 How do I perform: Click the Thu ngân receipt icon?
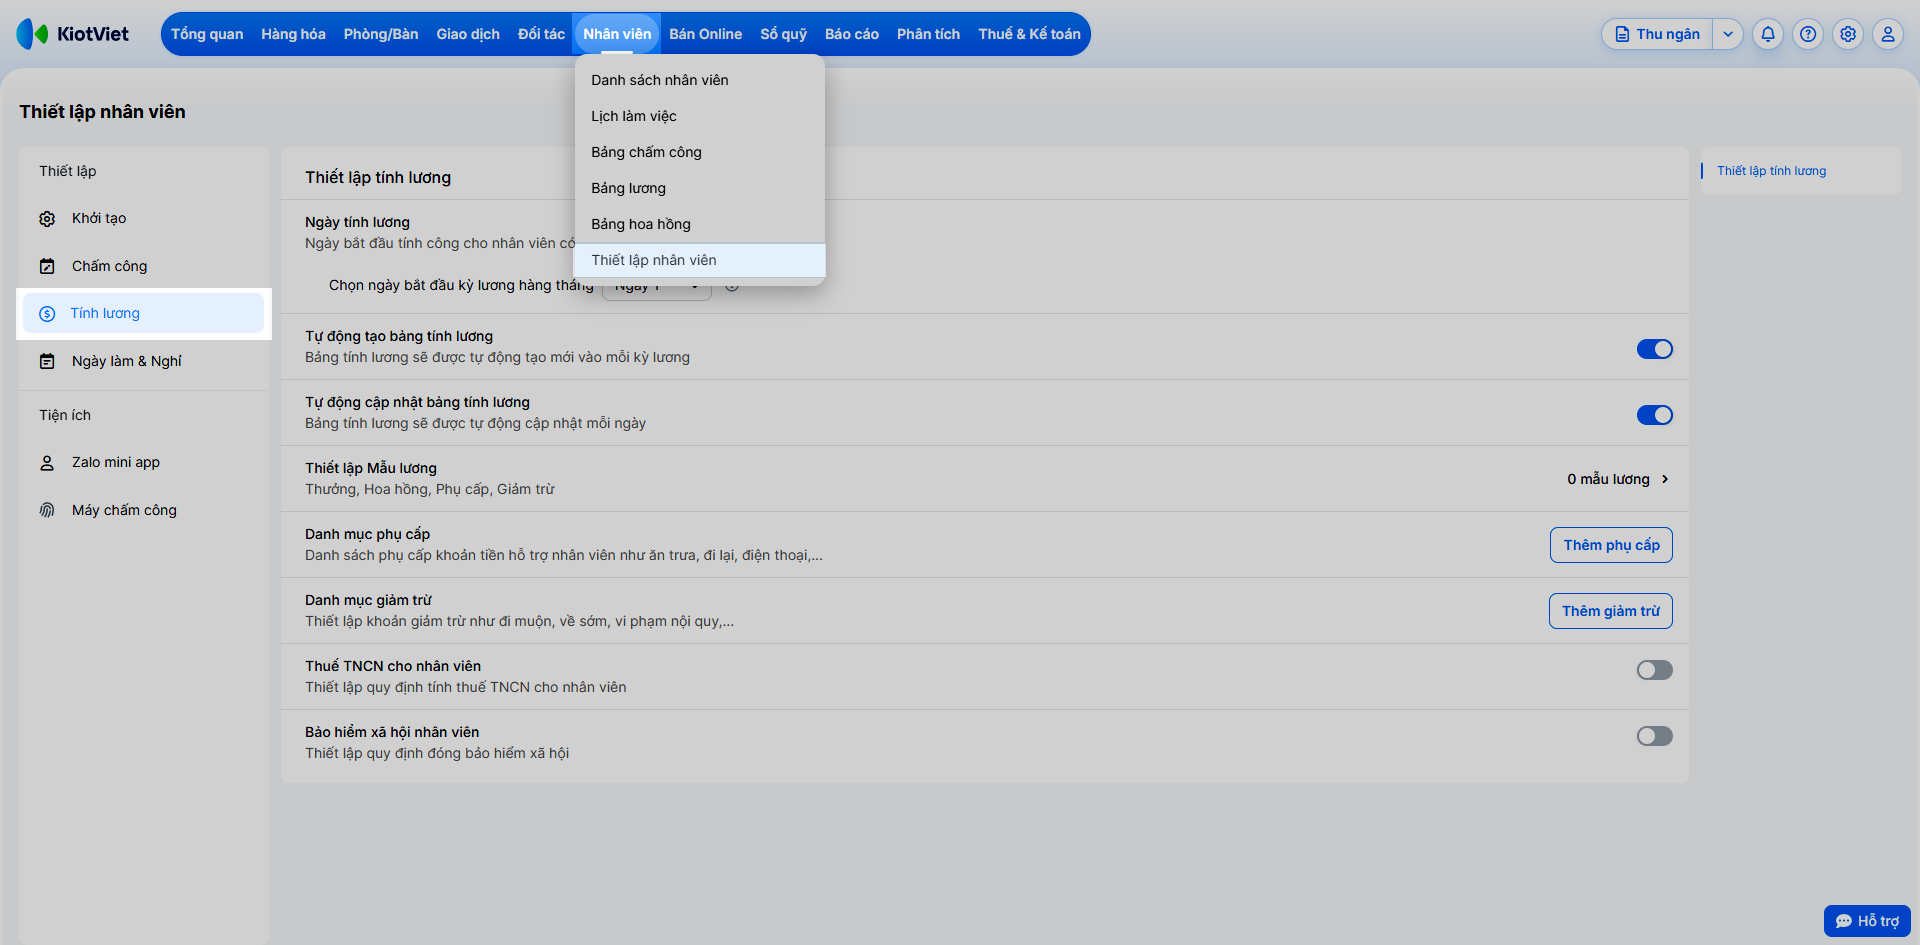tap(1622, 34)
